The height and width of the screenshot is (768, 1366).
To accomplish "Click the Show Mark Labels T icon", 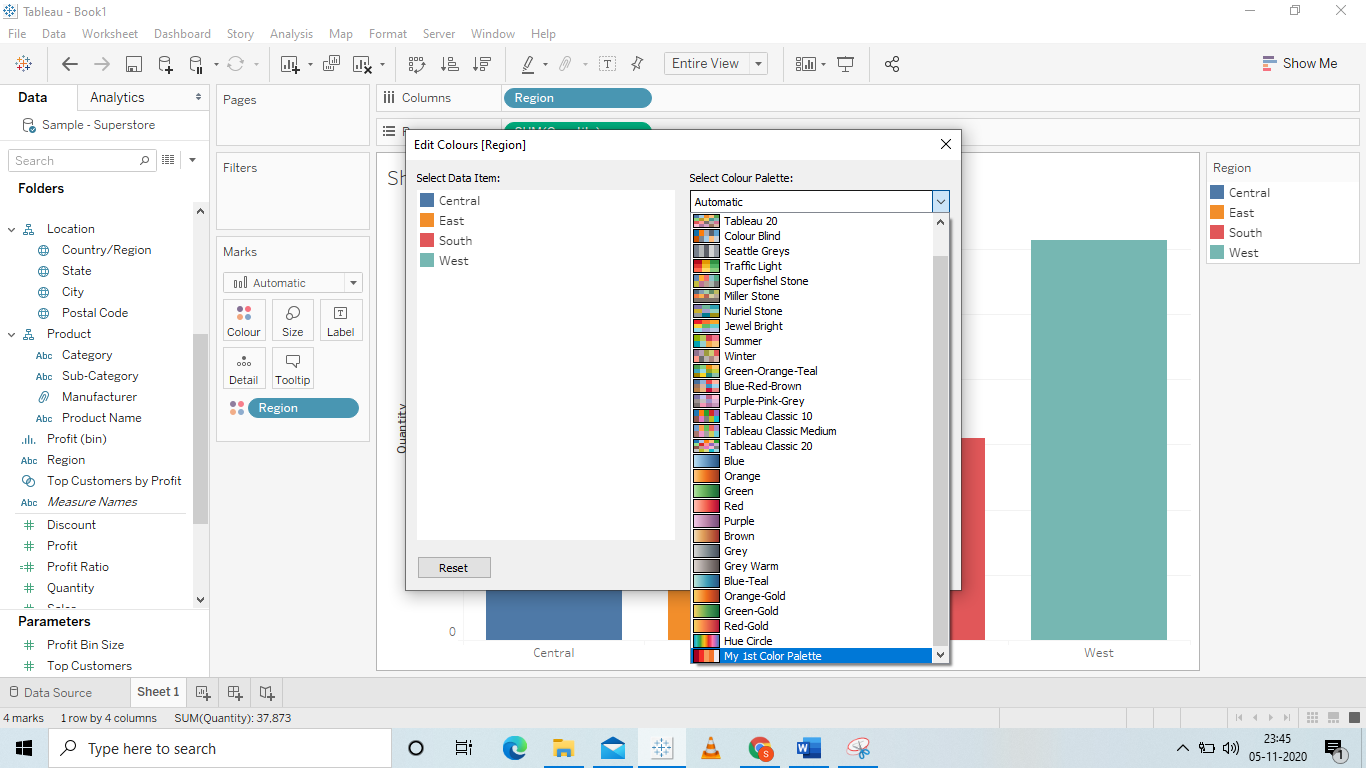I will tap(607, 64).
